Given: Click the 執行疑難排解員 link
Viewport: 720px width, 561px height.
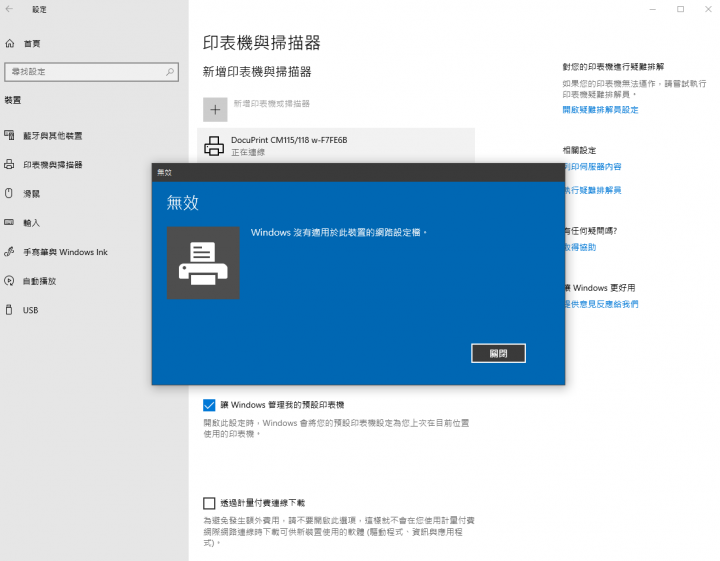Looking at the screenshot, I should [x=593, y=190].
